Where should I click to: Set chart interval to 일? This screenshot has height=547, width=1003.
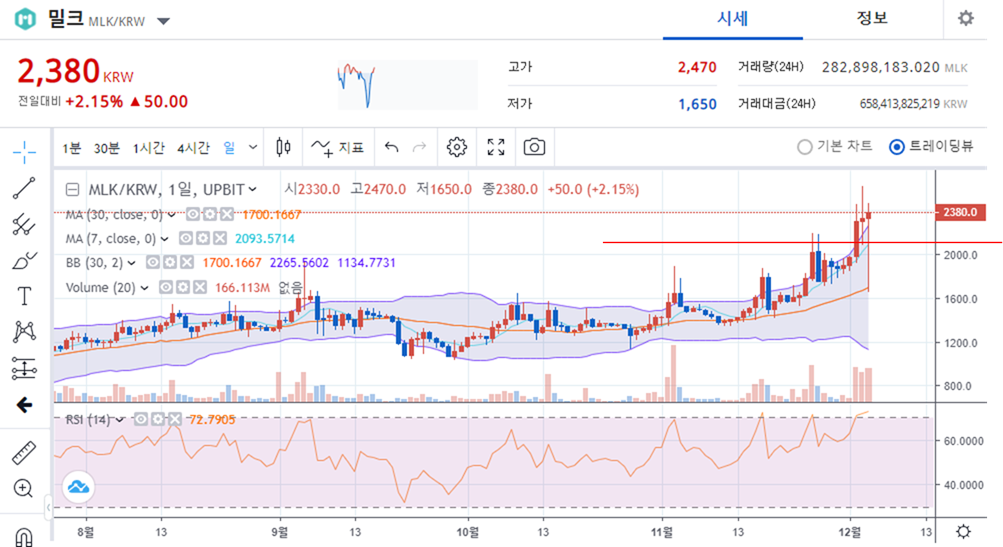(x=229, y=148)
